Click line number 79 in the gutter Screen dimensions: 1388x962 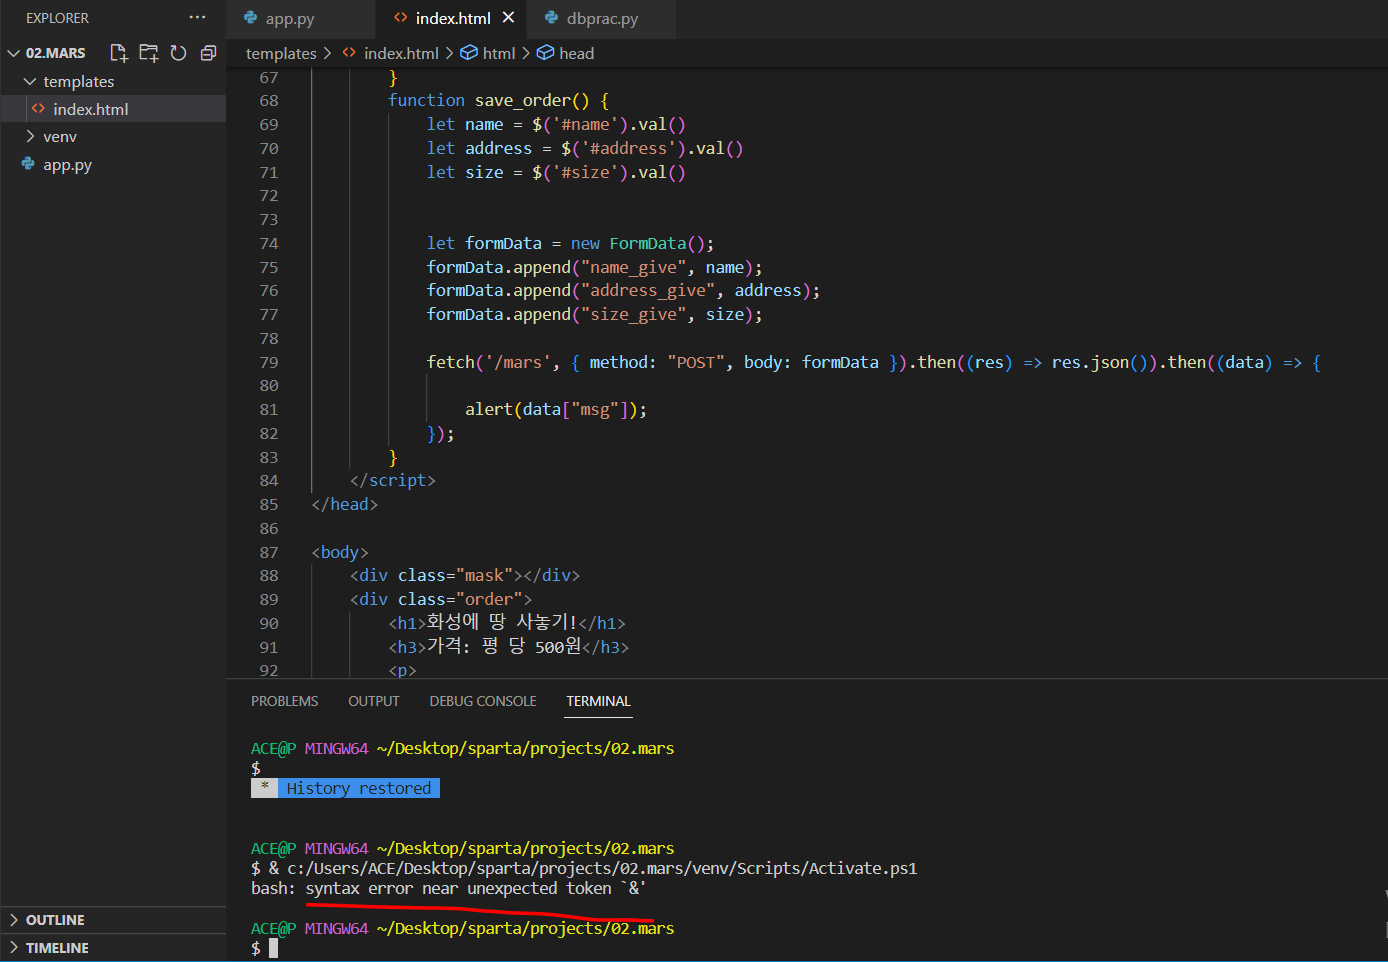point(269,363)
